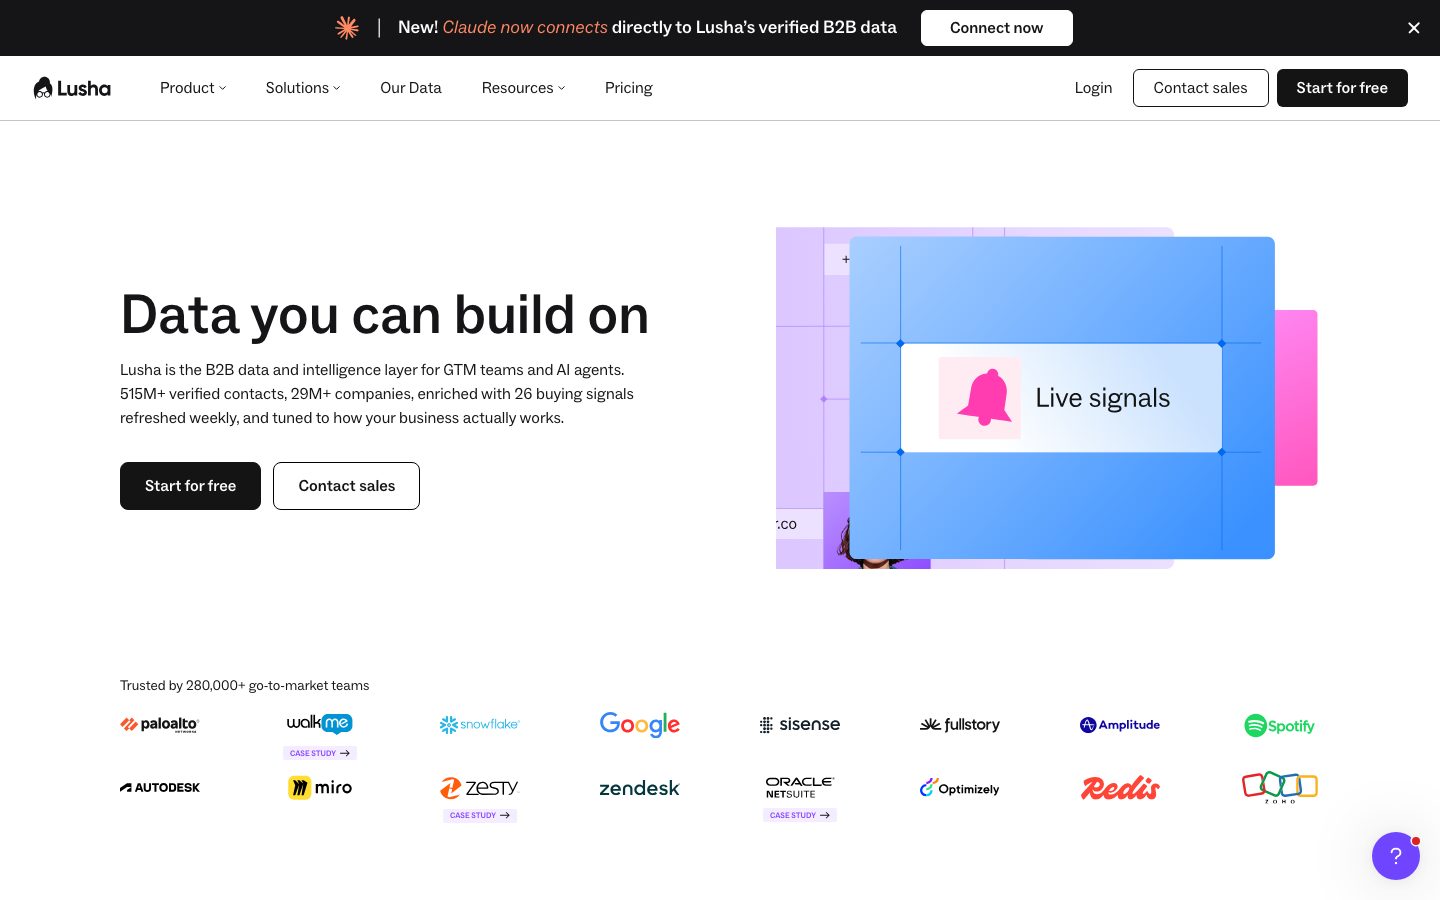The width and height of the screenshot is (1440, 900).
Task: Click Contact sales in the navbar
Action: 1201,88
